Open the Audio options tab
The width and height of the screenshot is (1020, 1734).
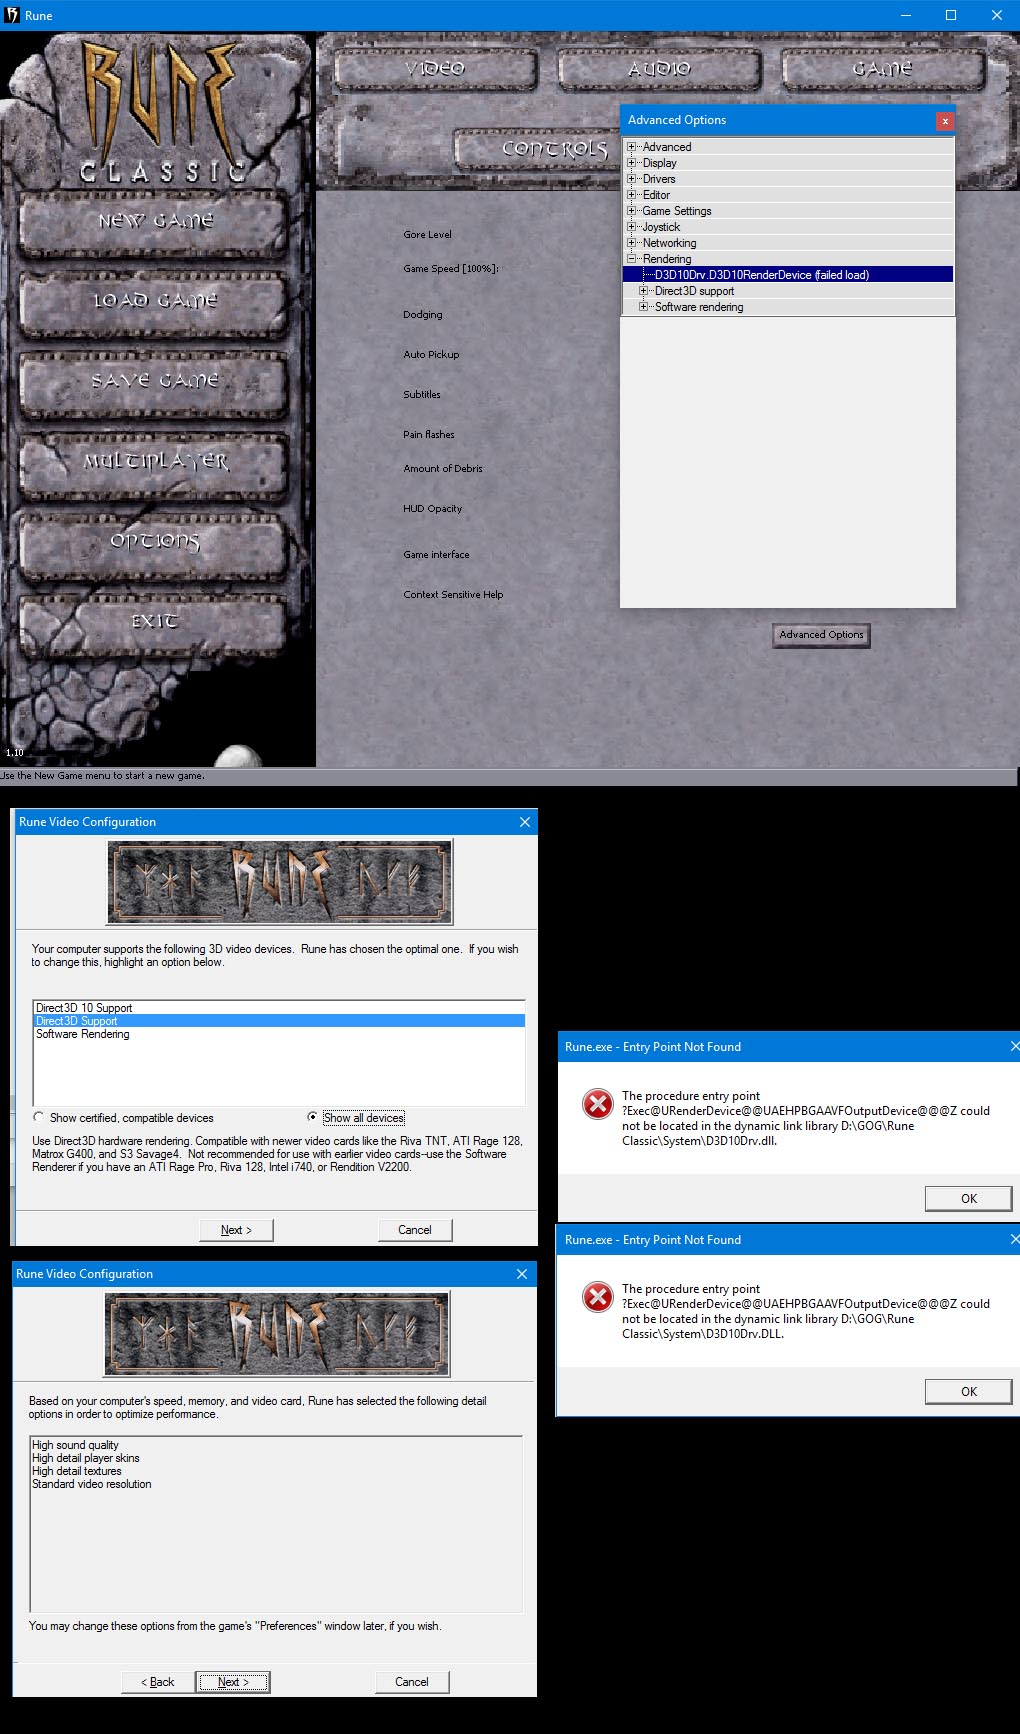click(x=659, y=69)
